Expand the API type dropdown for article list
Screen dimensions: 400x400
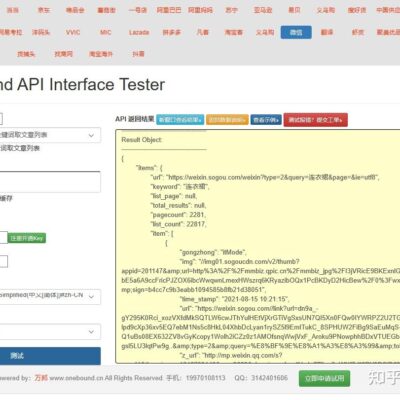click(50, 135)
